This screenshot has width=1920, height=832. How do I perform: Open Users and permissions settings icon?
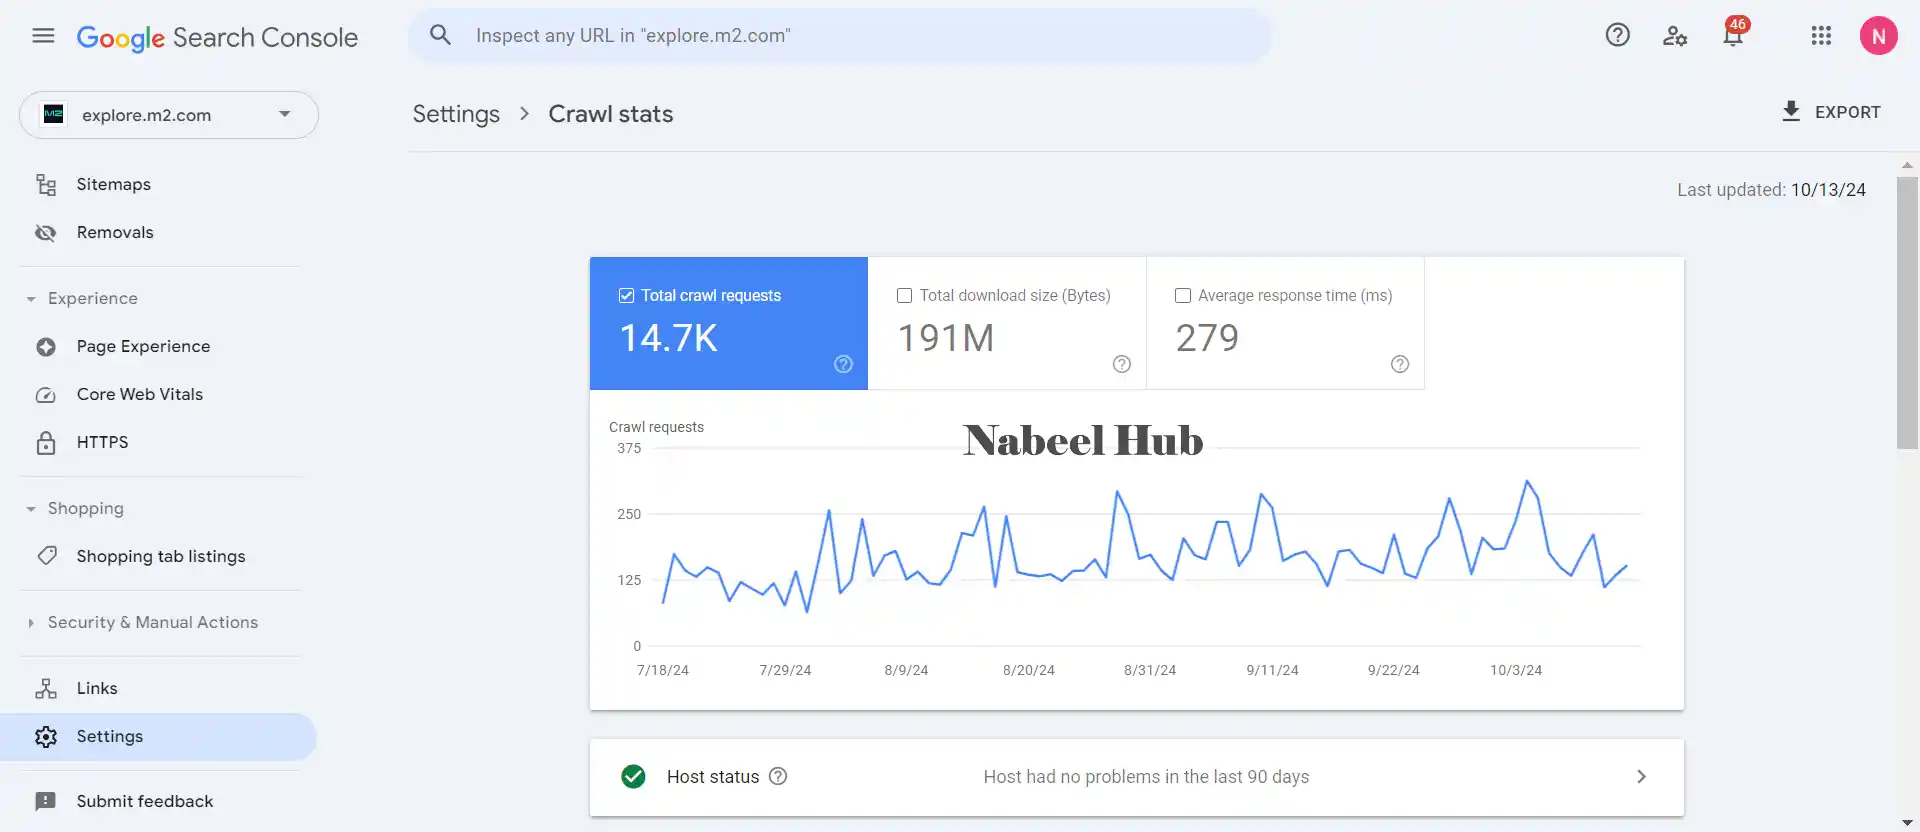(x=1675, y=36)
